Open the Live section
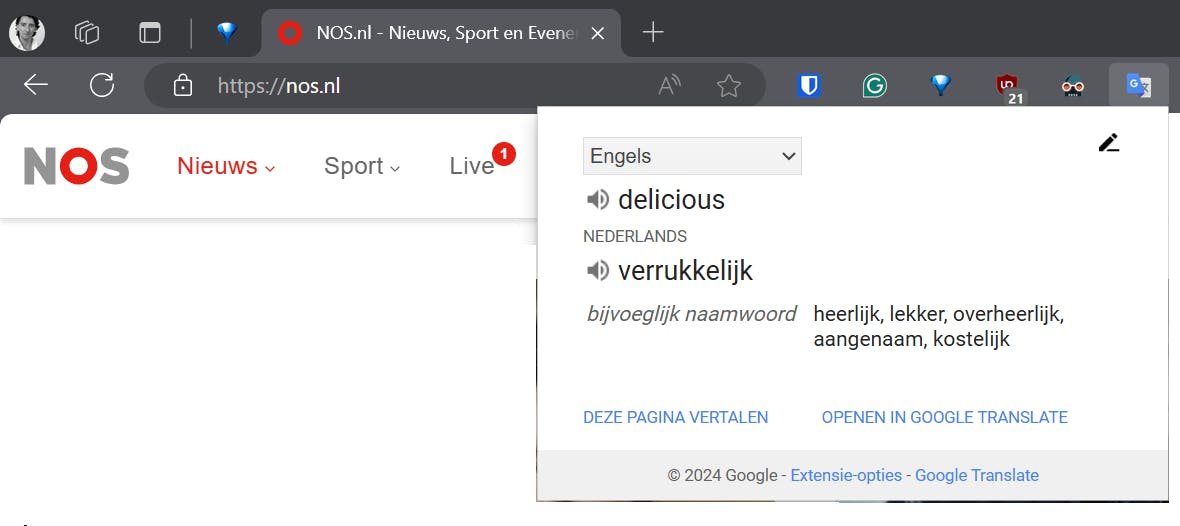This screenshot has height=526, width=1180. tap(472, 166)
